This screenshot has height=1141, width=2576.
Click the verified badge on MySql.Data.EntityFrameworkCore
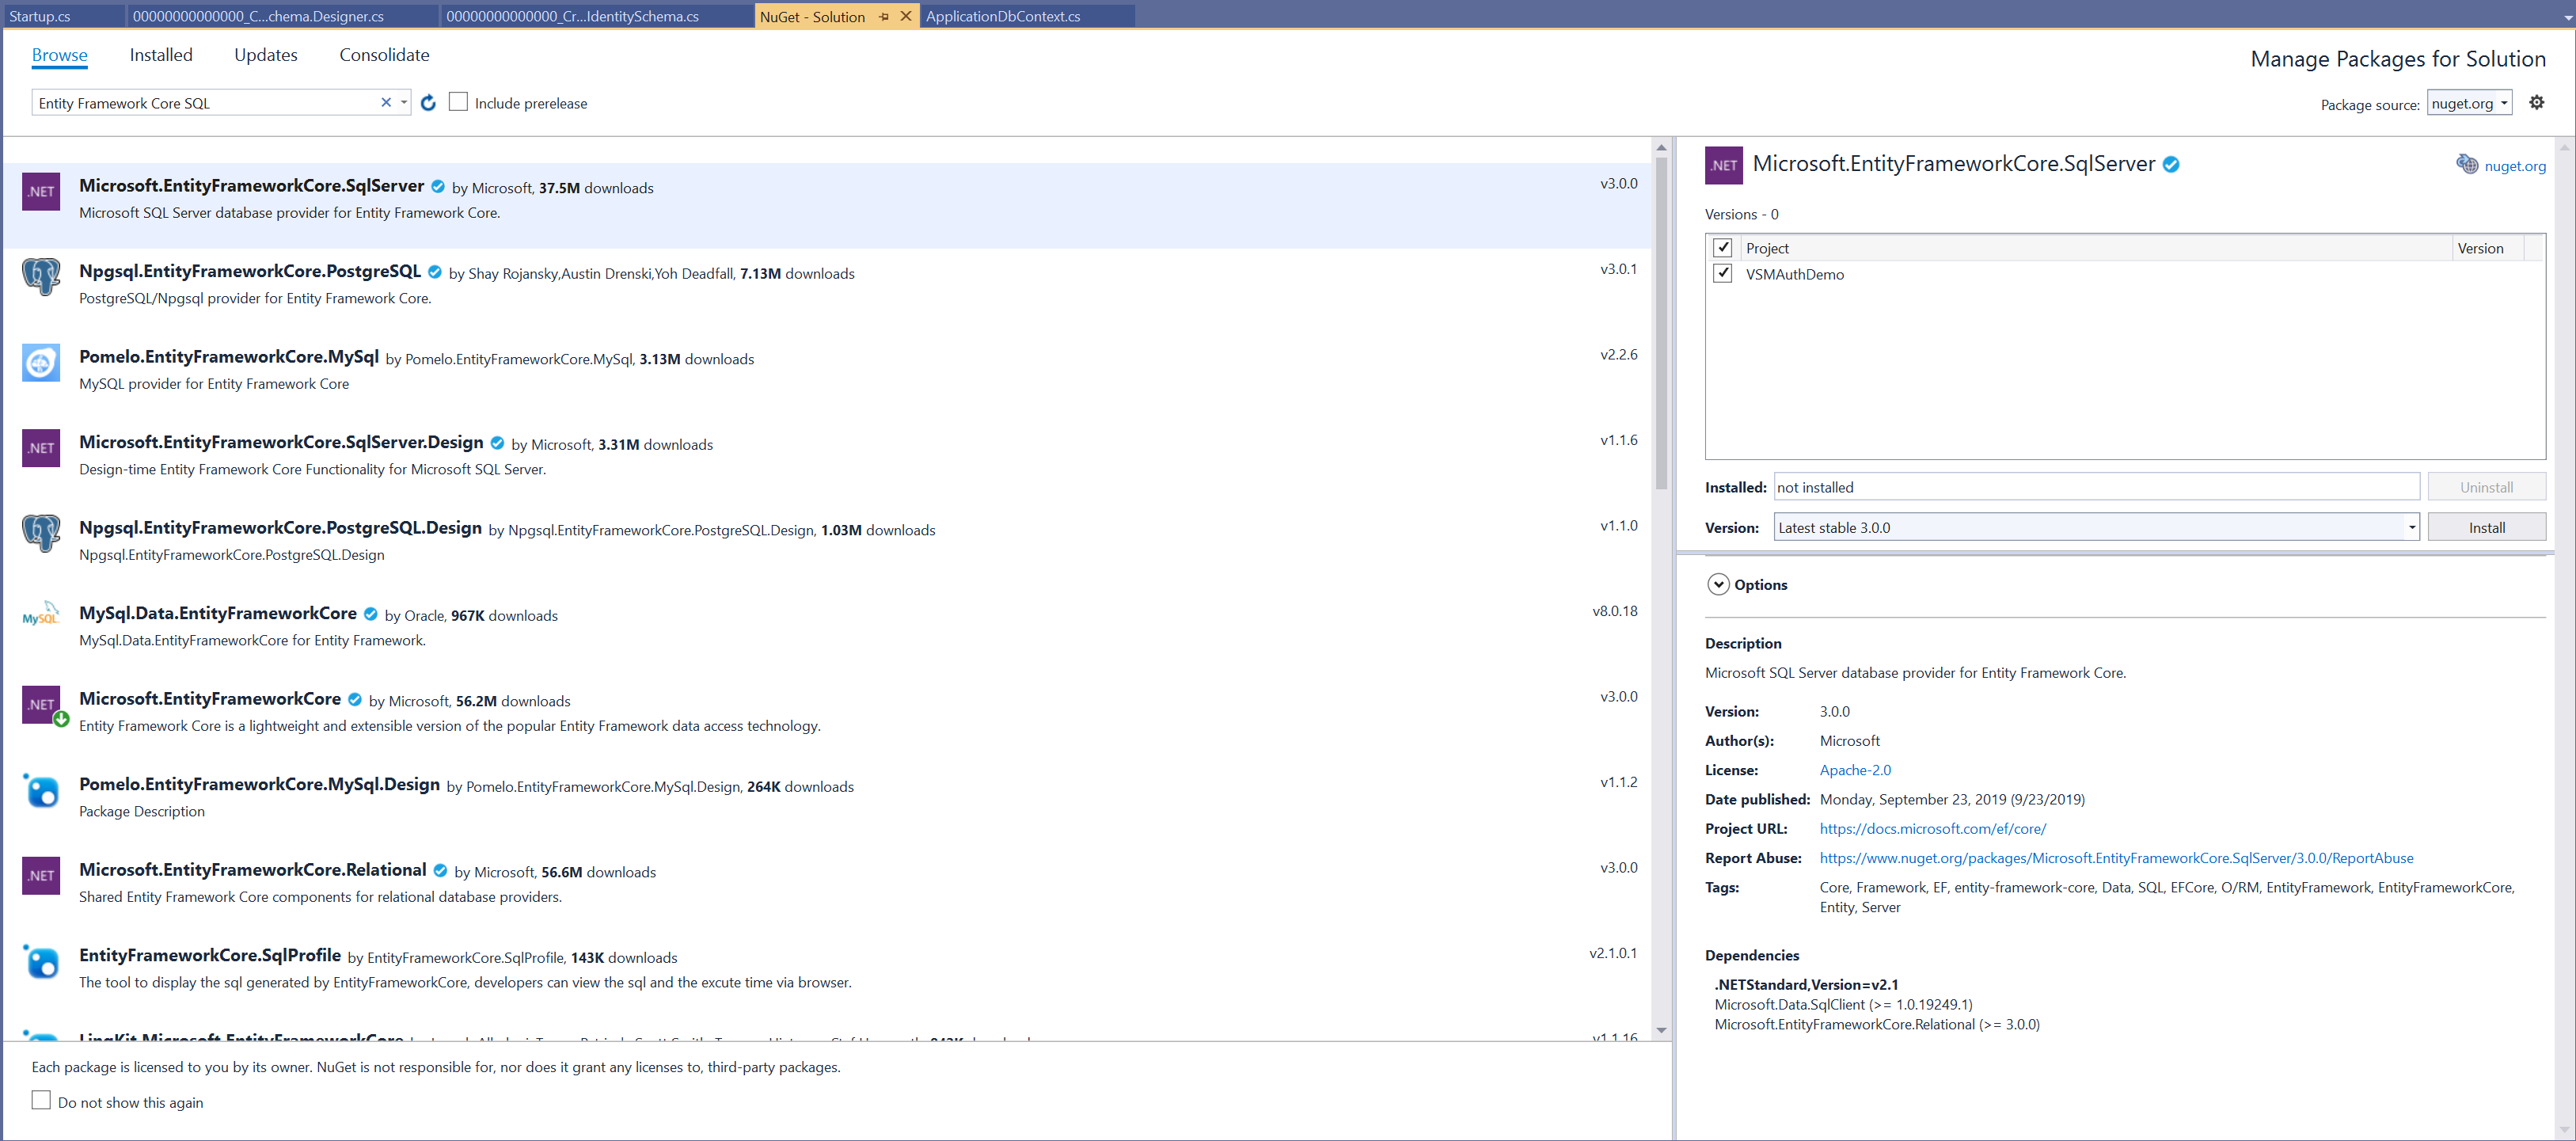(x=370, y=614)
